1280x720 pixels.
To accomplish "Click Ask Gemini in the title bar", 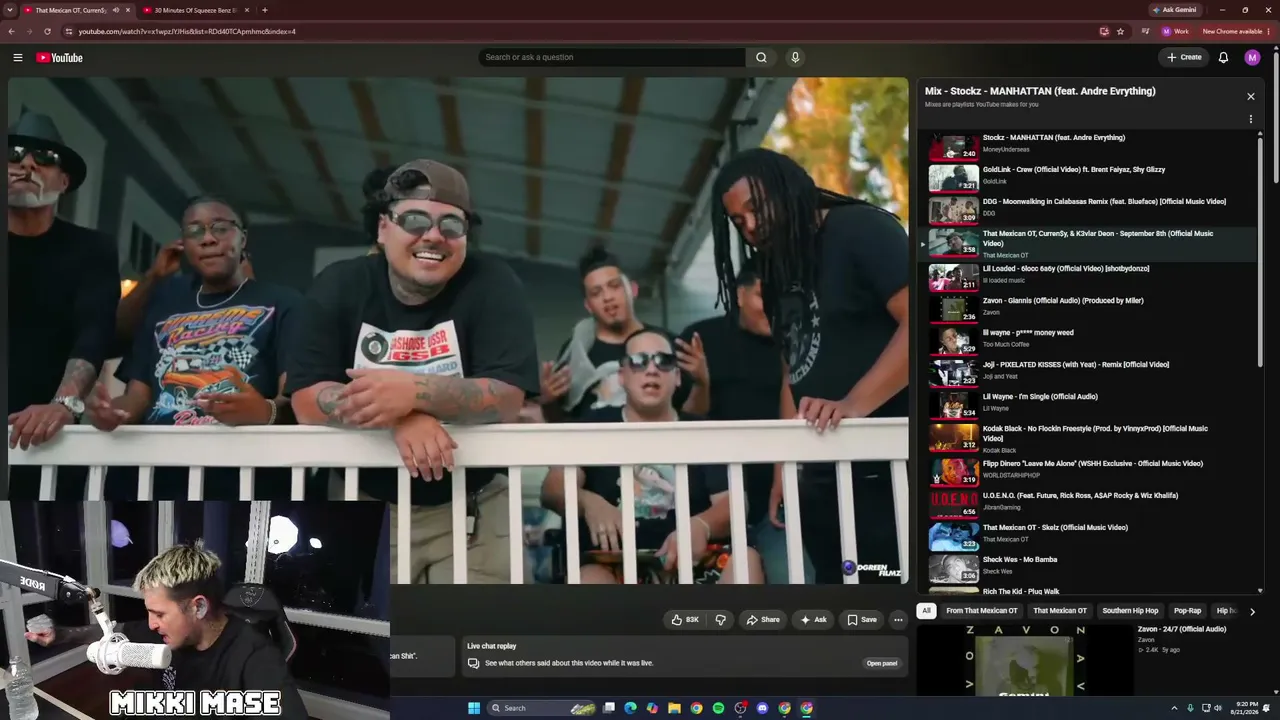I will 1174,10.
